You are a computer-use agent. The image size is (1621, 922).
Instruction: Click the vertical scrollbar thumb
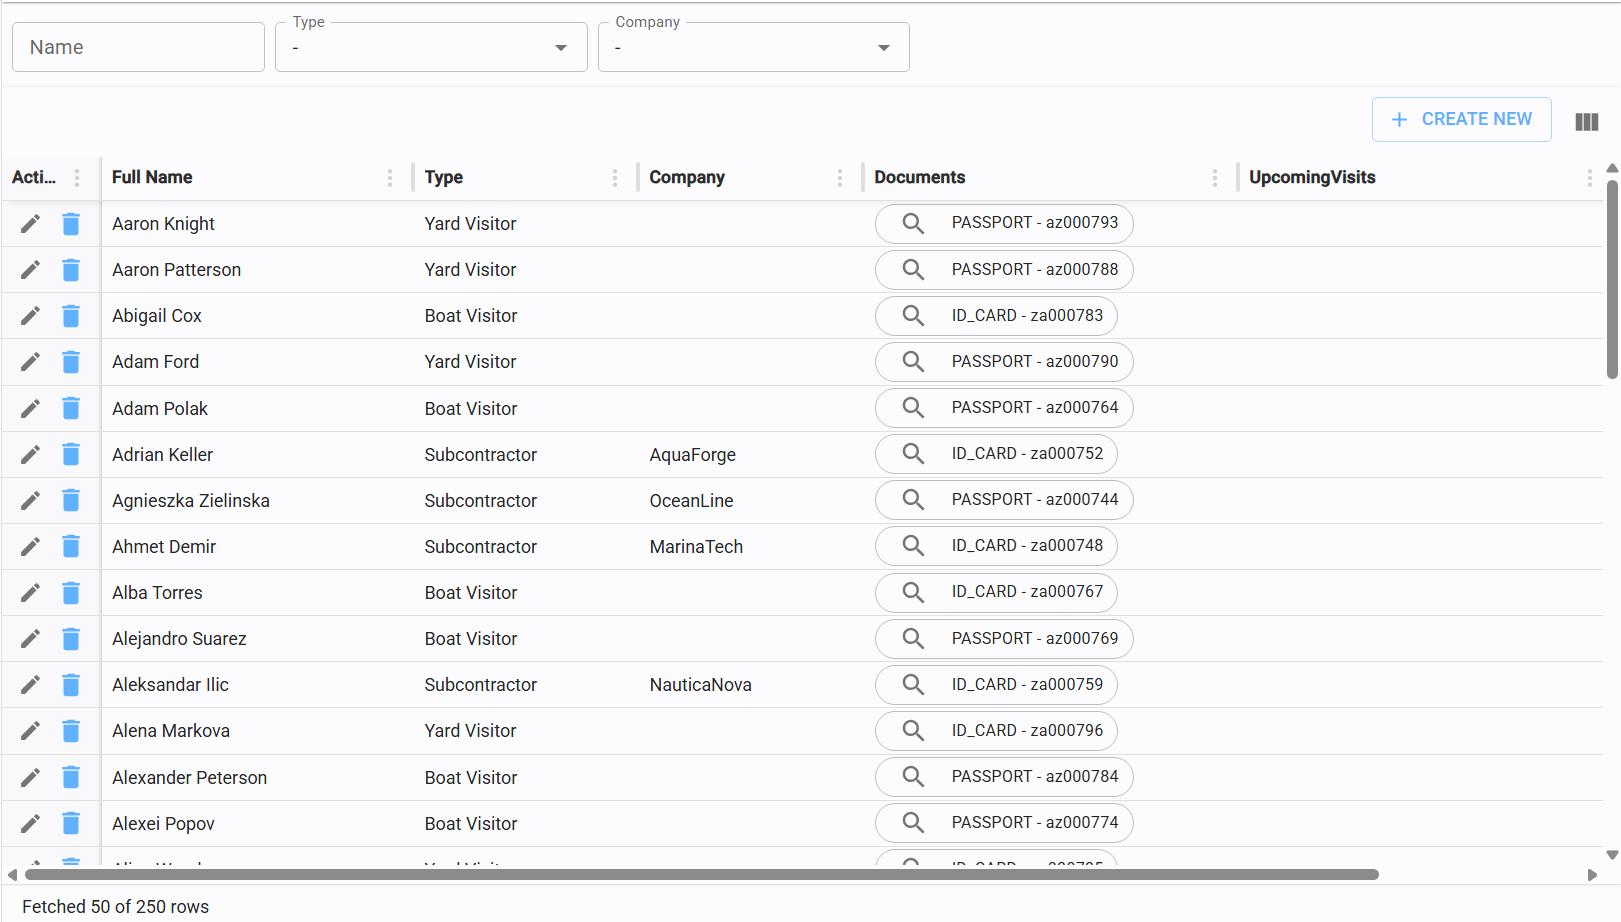tap(1612, 280)
